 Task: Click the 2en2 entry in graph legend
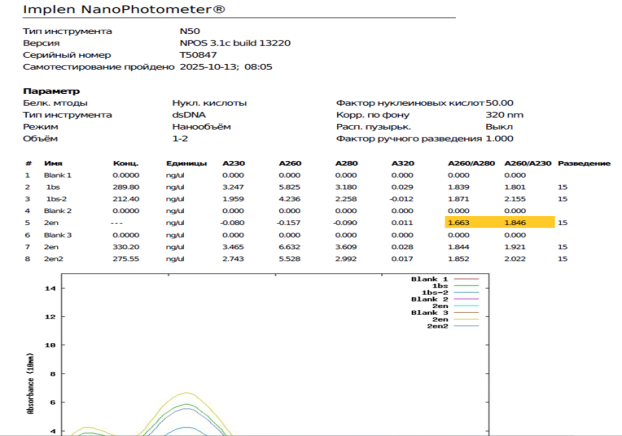[436, 326]
